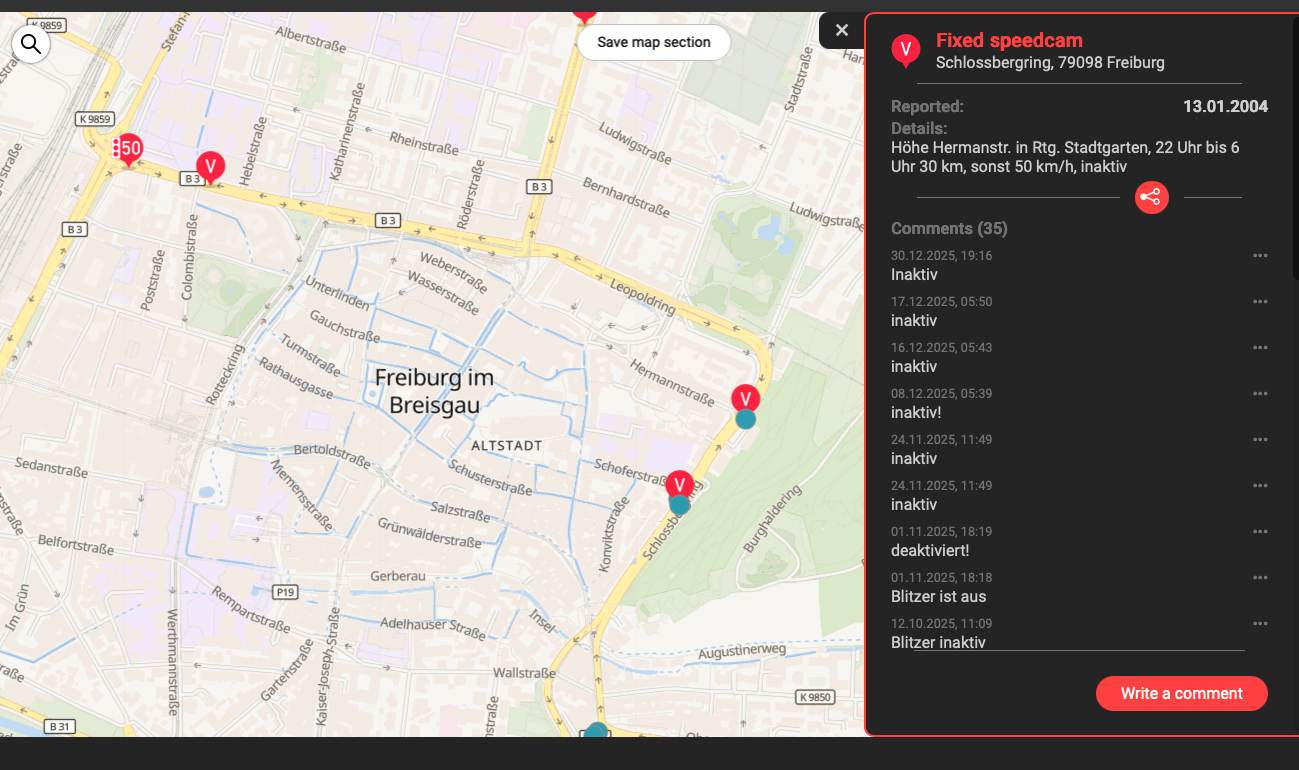Open options for the 30.12.2025 comment
The width and height of the screenshot is (1299, 770).
pyautogui.click(x=1260, y=256)
